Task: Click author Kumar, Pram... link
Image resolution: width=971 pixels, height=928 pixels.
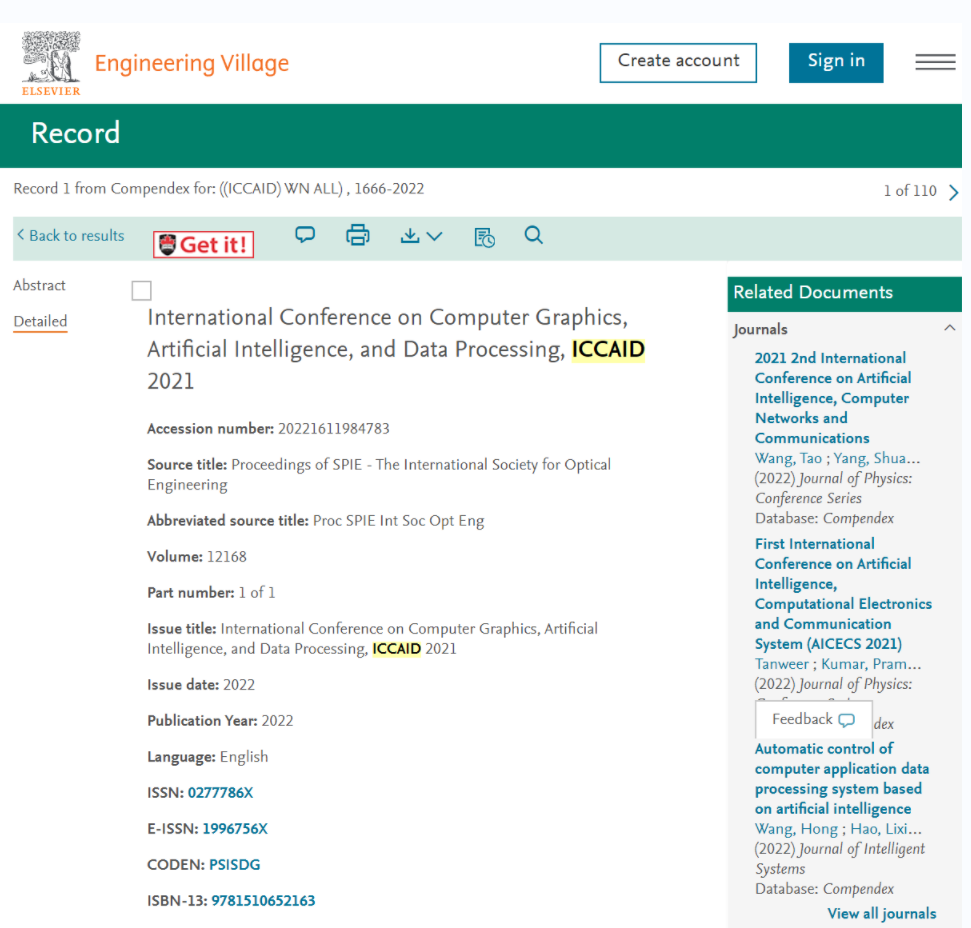Action: [871, 664]
